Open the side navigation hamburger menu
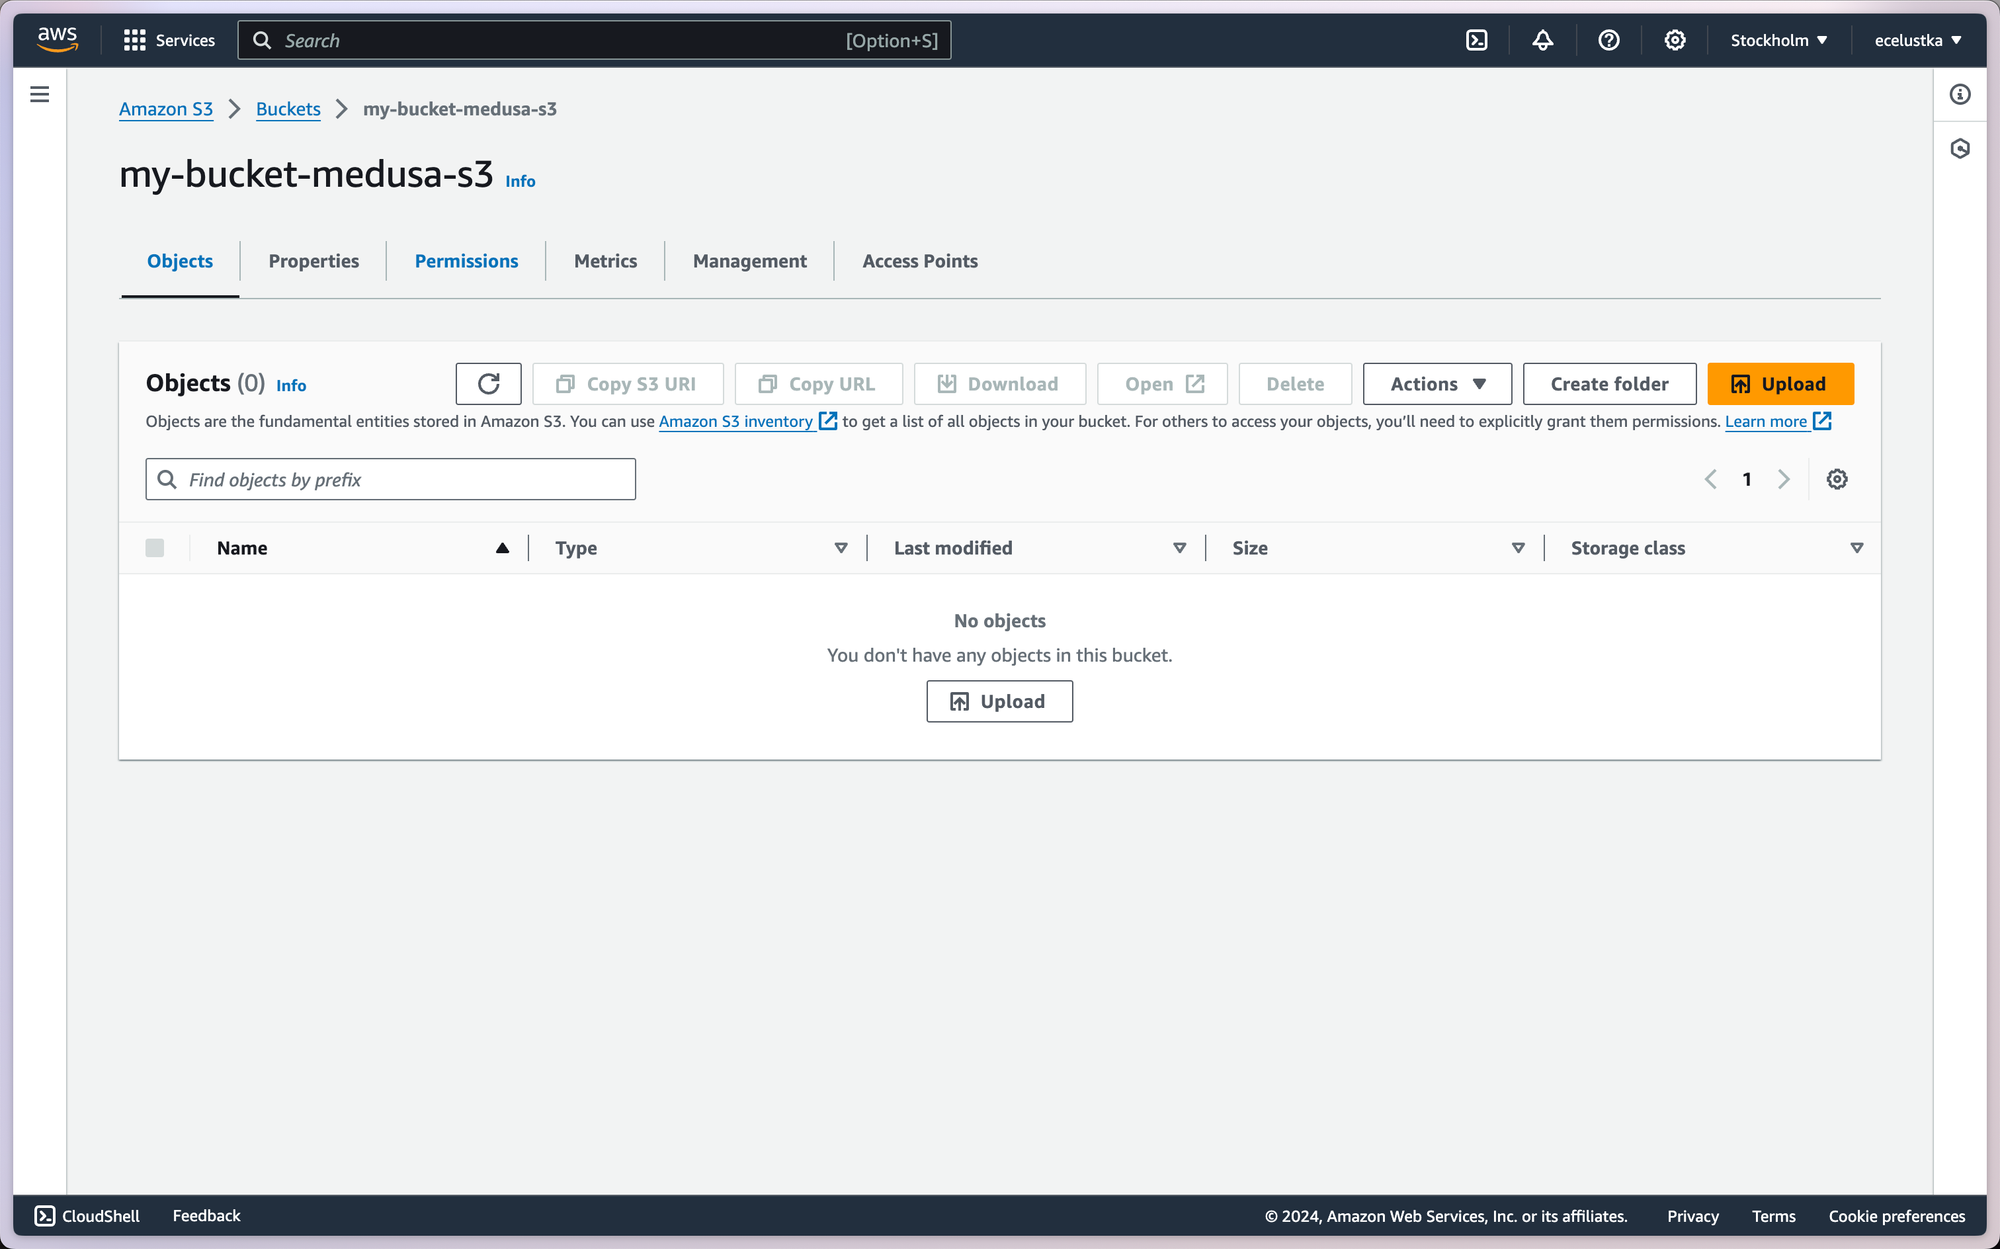Image resolution: width=2000 pixels, height=1249 pixels. [40, 94]
